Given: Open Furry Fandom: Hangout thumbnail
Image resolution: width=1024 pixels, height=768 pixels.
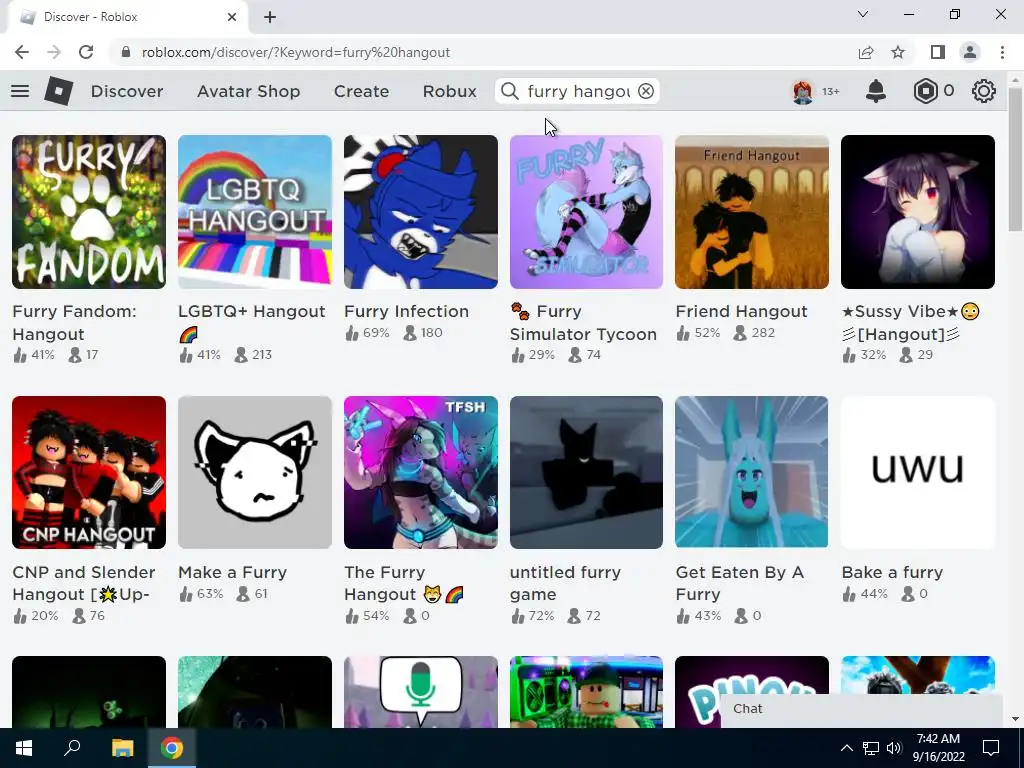Looking at the screenshot, I should point(89,212).
